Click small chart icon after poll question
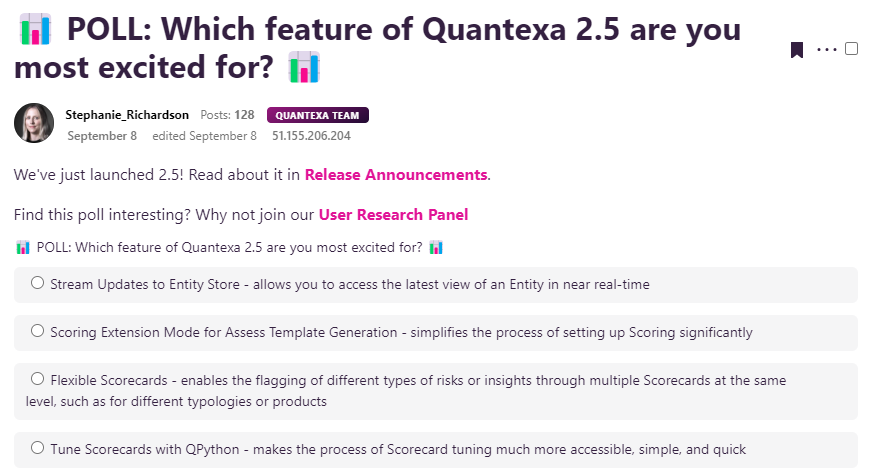Viewport: 874px width, 474px height. coord(436,247)
